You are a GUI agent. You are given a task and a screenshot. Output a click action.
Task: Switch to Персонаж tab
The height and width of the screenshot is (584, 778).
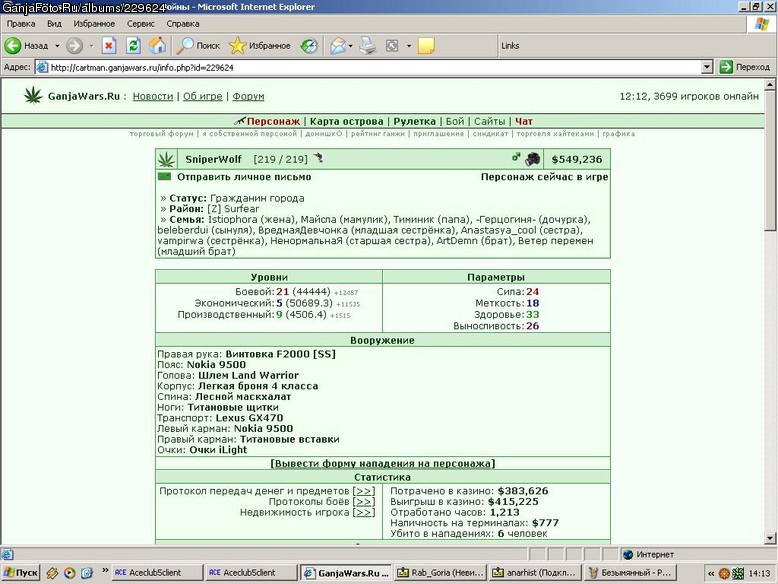[273, 121]
